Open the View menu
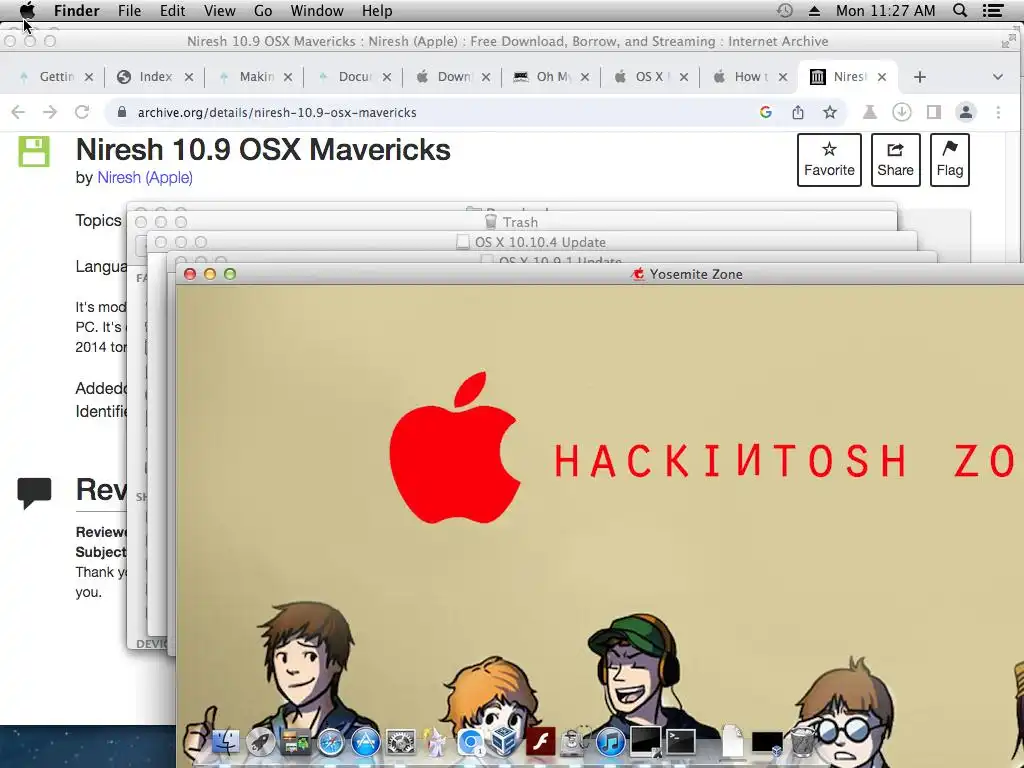Screen dimensions: 1024x768 click(219, 10)
